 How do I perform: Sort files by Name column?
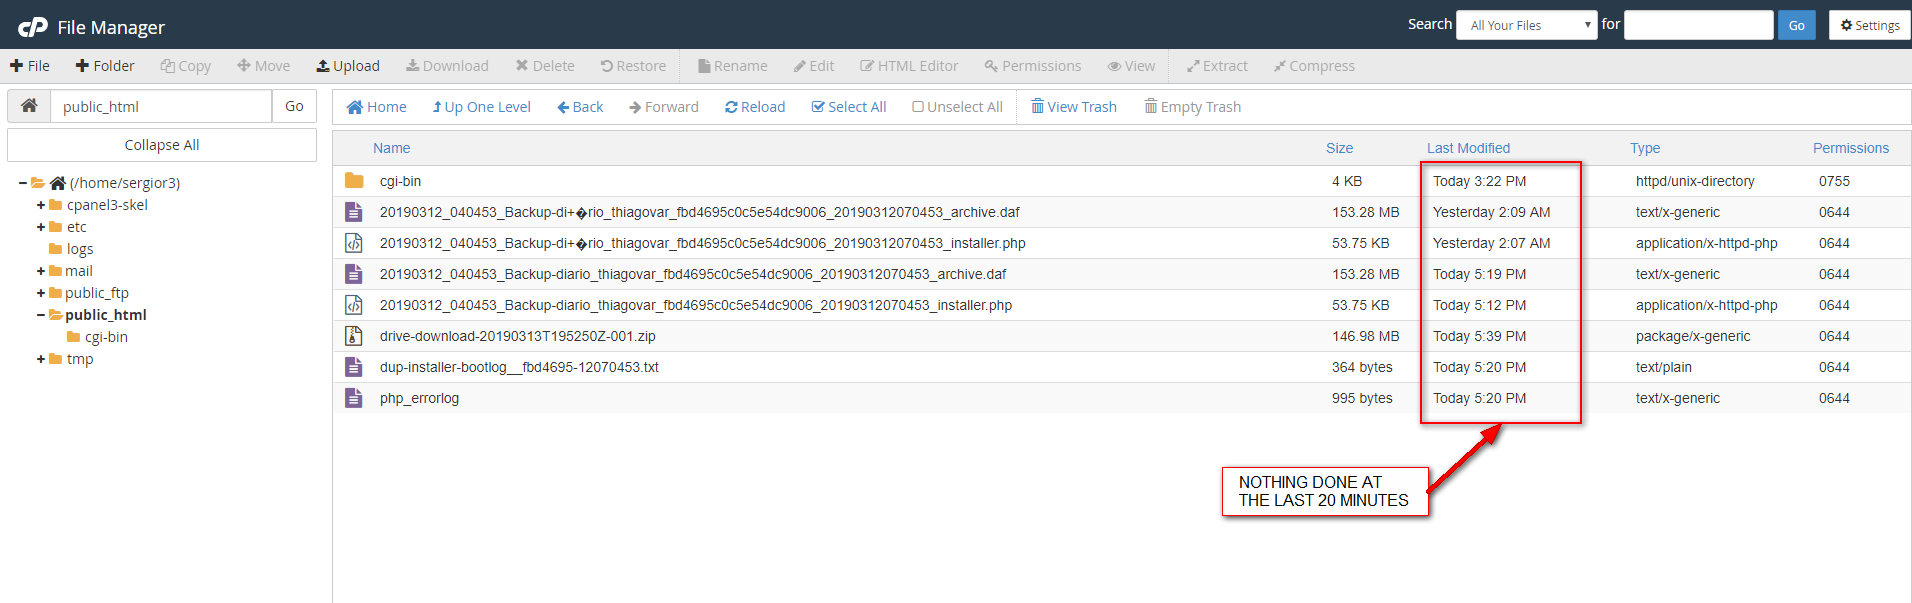click(391, 148)
